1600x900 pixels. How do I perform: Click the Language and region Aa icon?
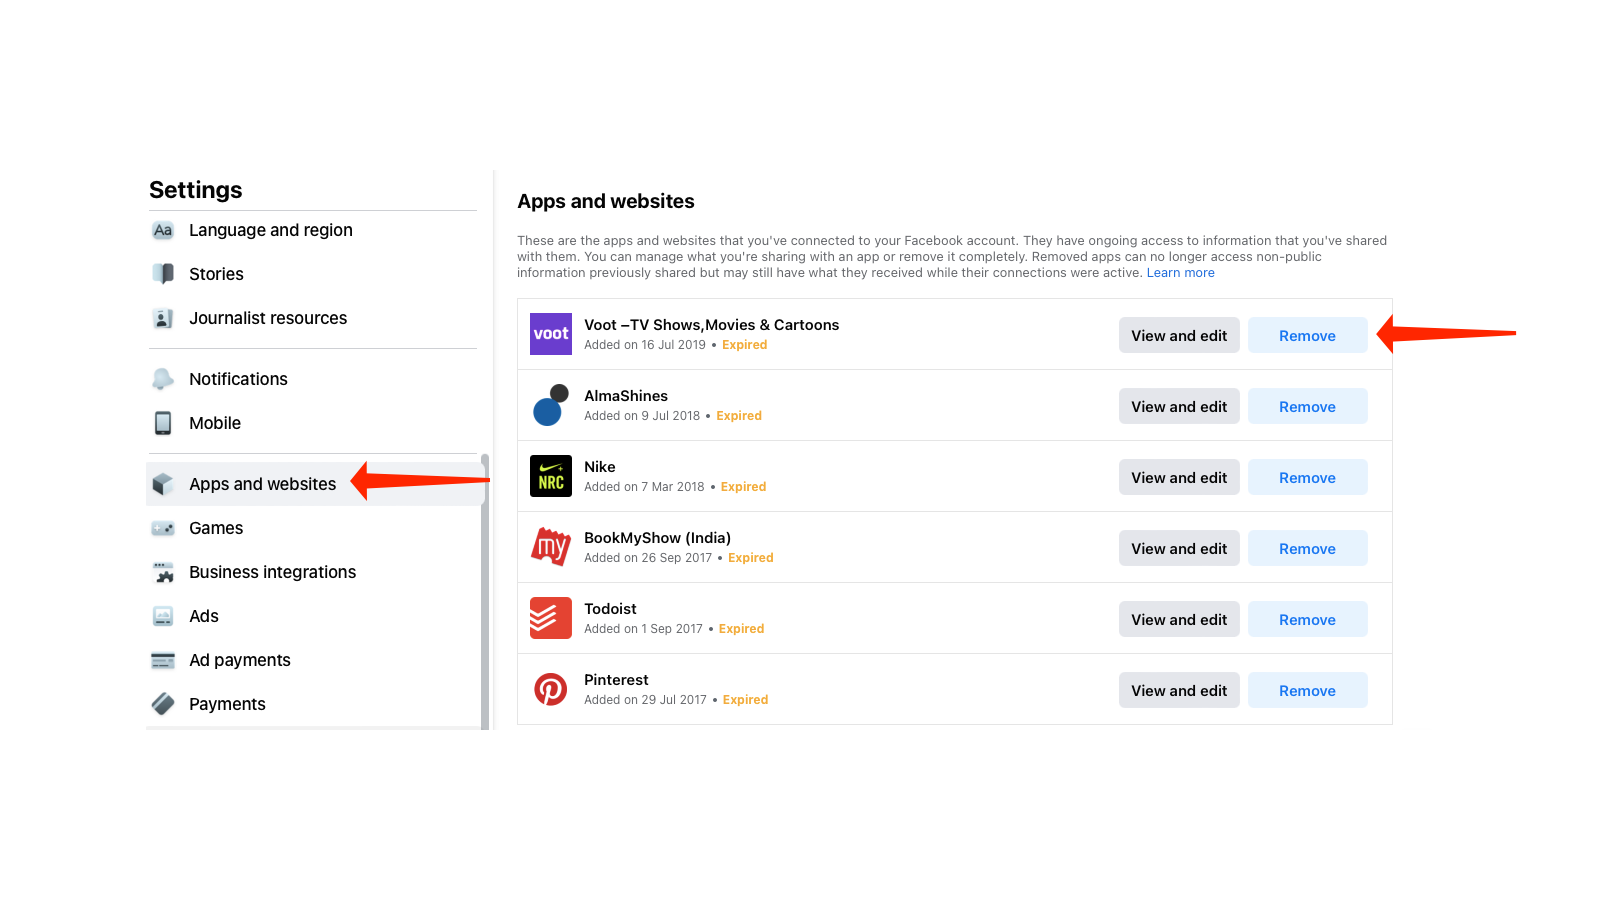pos(163,230)
